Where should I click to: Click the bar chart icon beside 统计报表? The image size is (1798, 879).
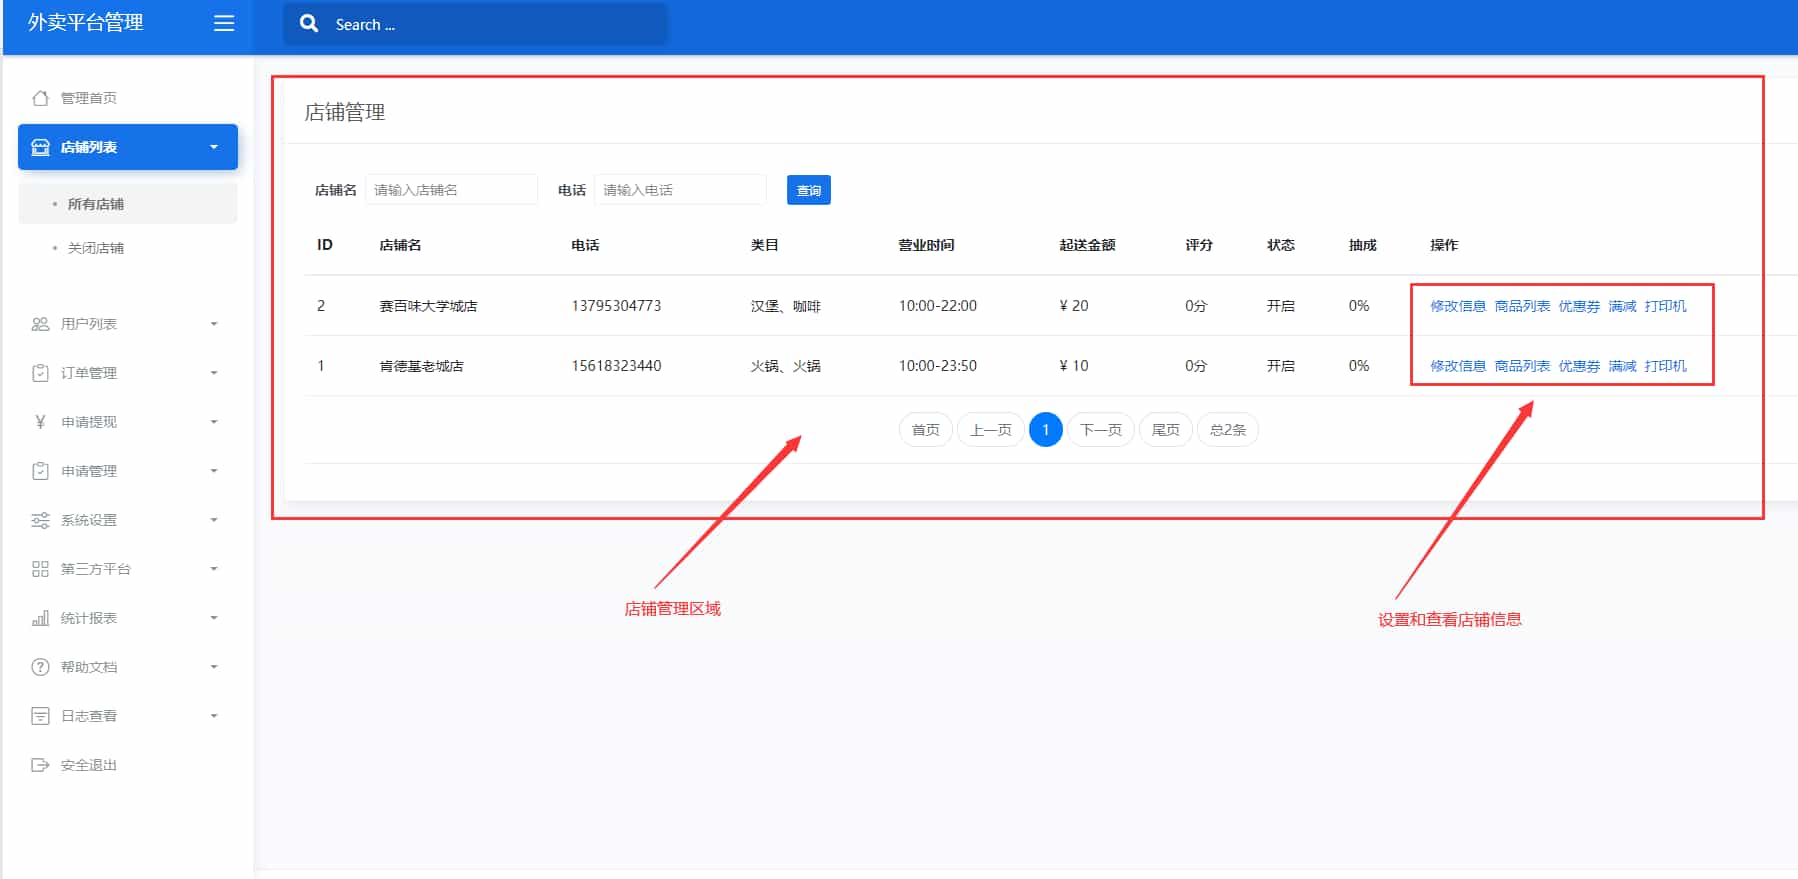tap(40, 618)
